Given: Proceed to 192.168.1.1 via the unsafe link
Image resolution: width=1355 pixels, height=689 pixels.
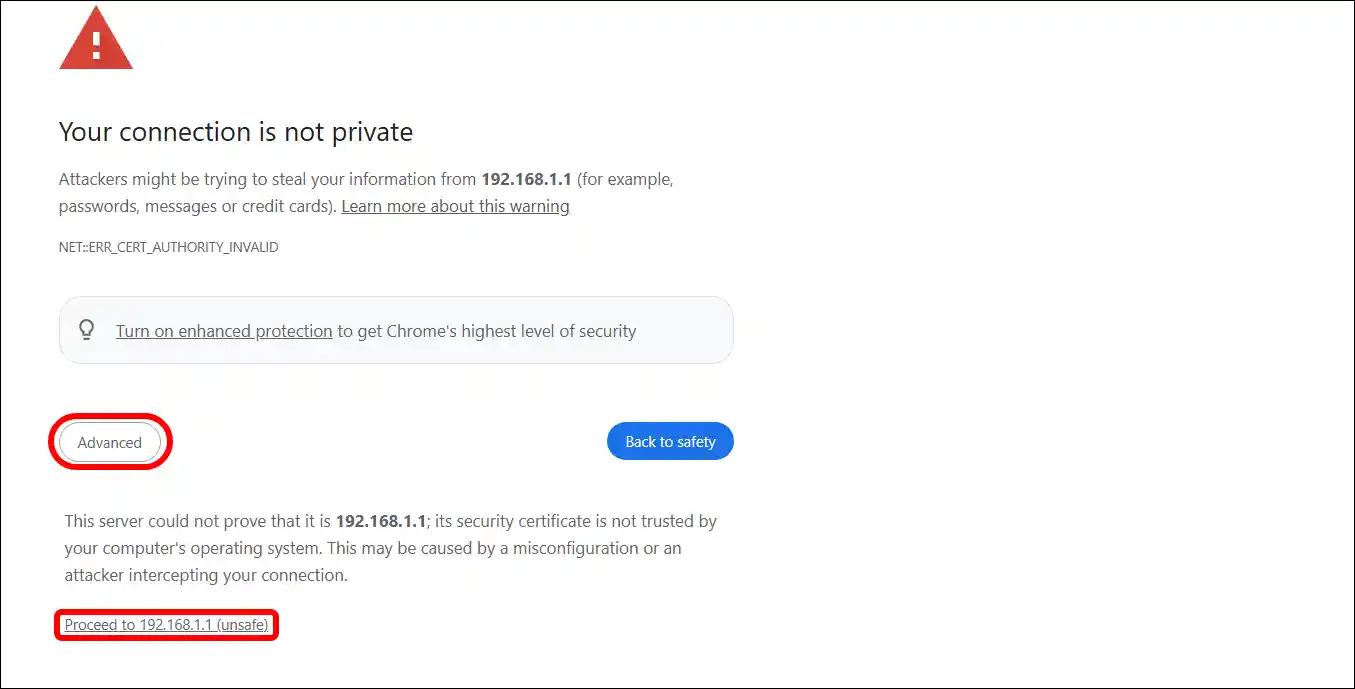Looking at the screenshot, I should point(166,624).
